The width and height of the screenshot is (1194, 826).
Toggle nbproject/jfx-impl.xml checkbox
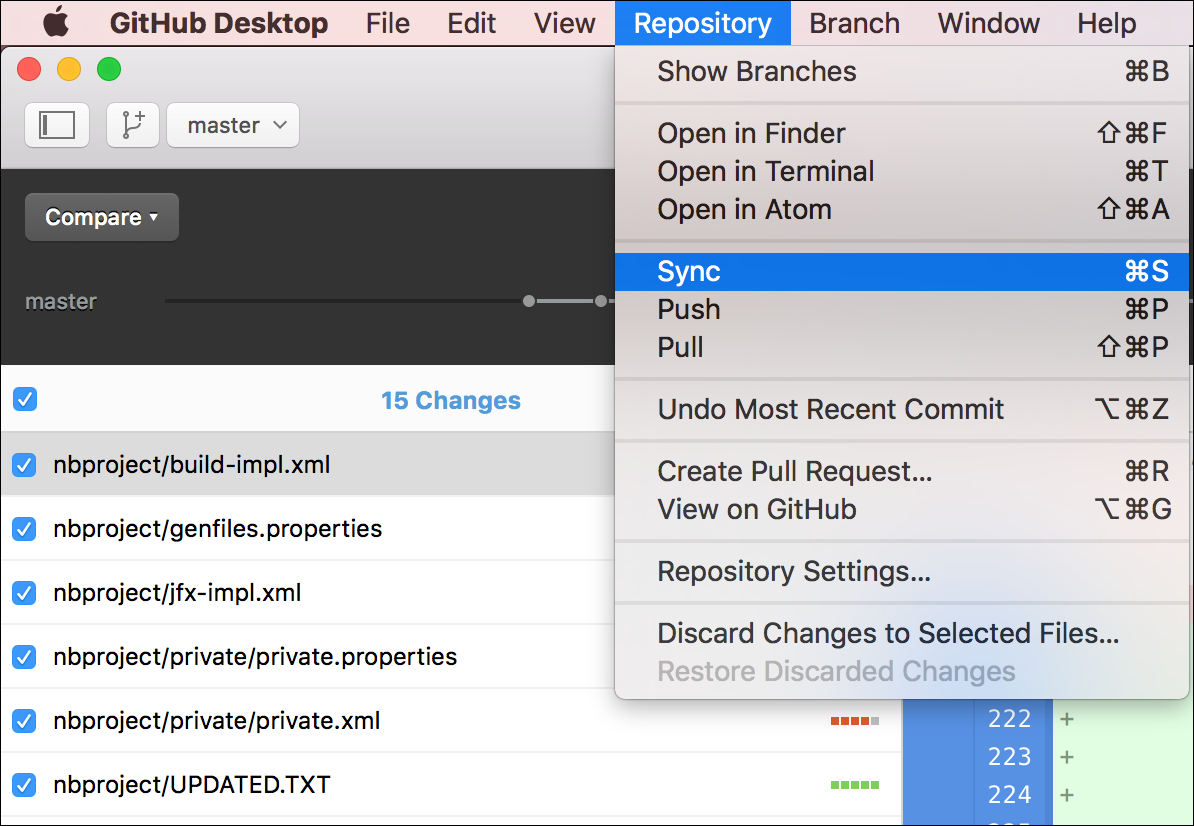coord(25,592)
